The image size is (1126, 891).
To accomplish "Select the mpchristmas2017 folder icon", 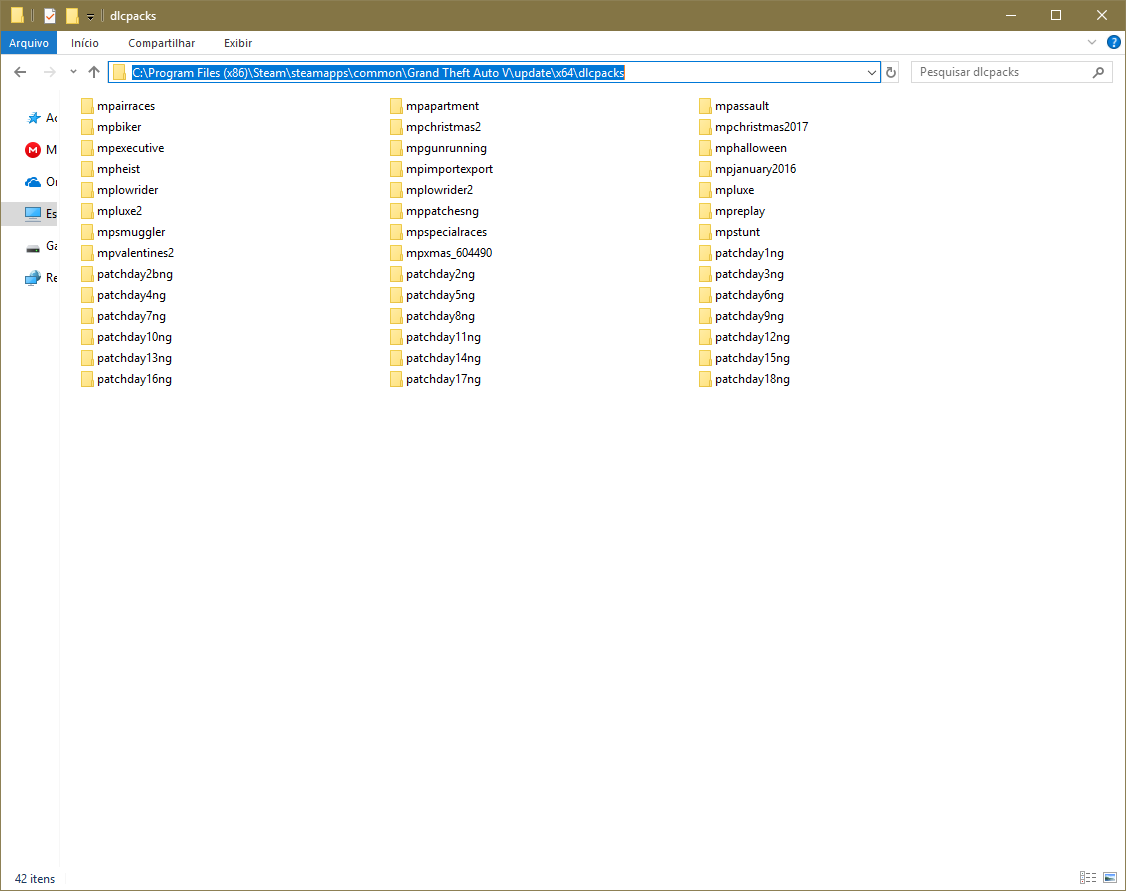I will click(704, 127).
